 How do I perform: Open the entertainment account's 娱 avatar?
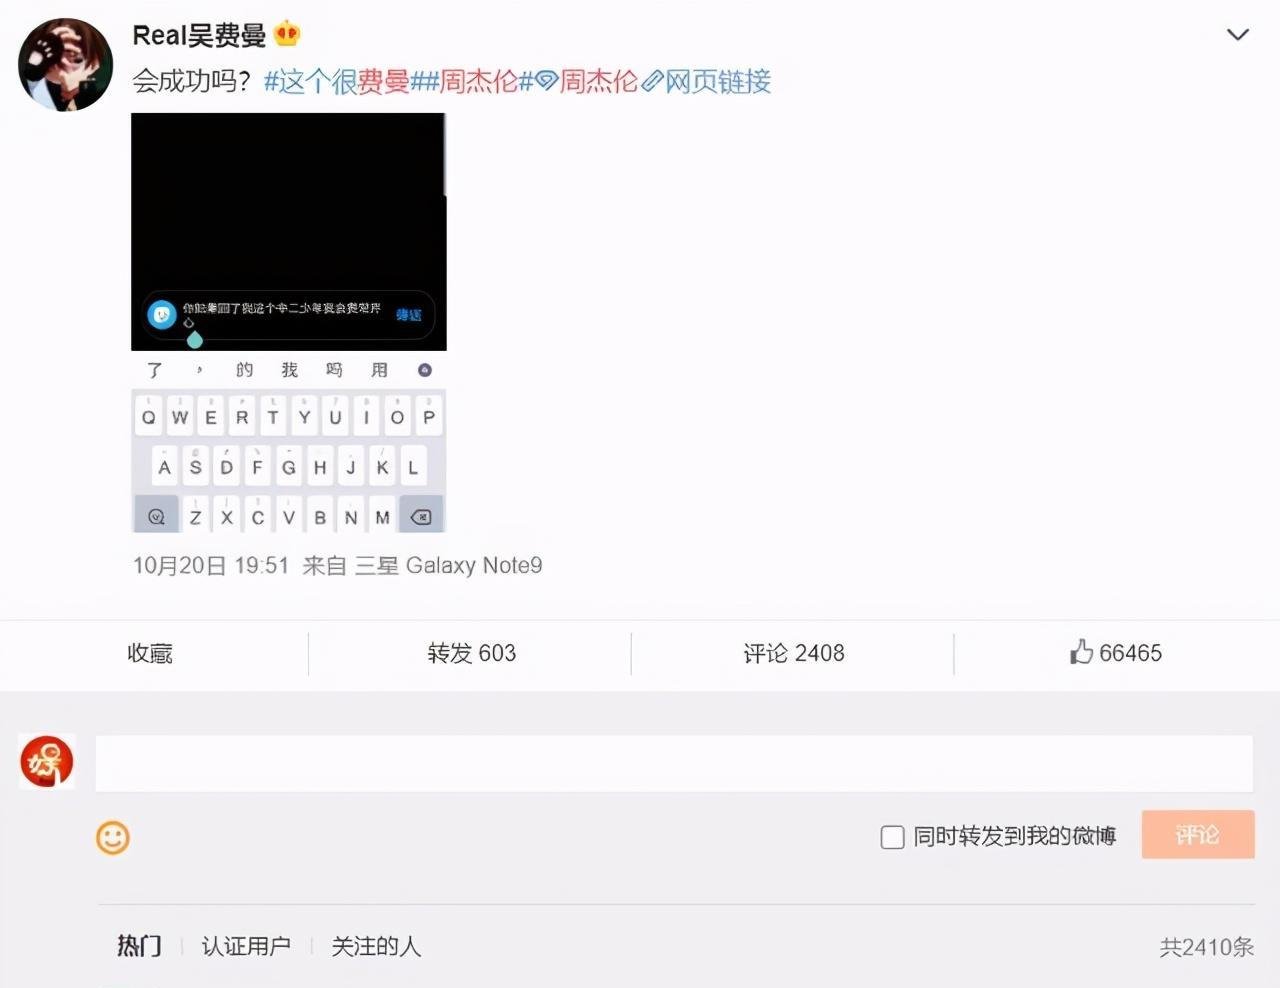pos(46,761)
